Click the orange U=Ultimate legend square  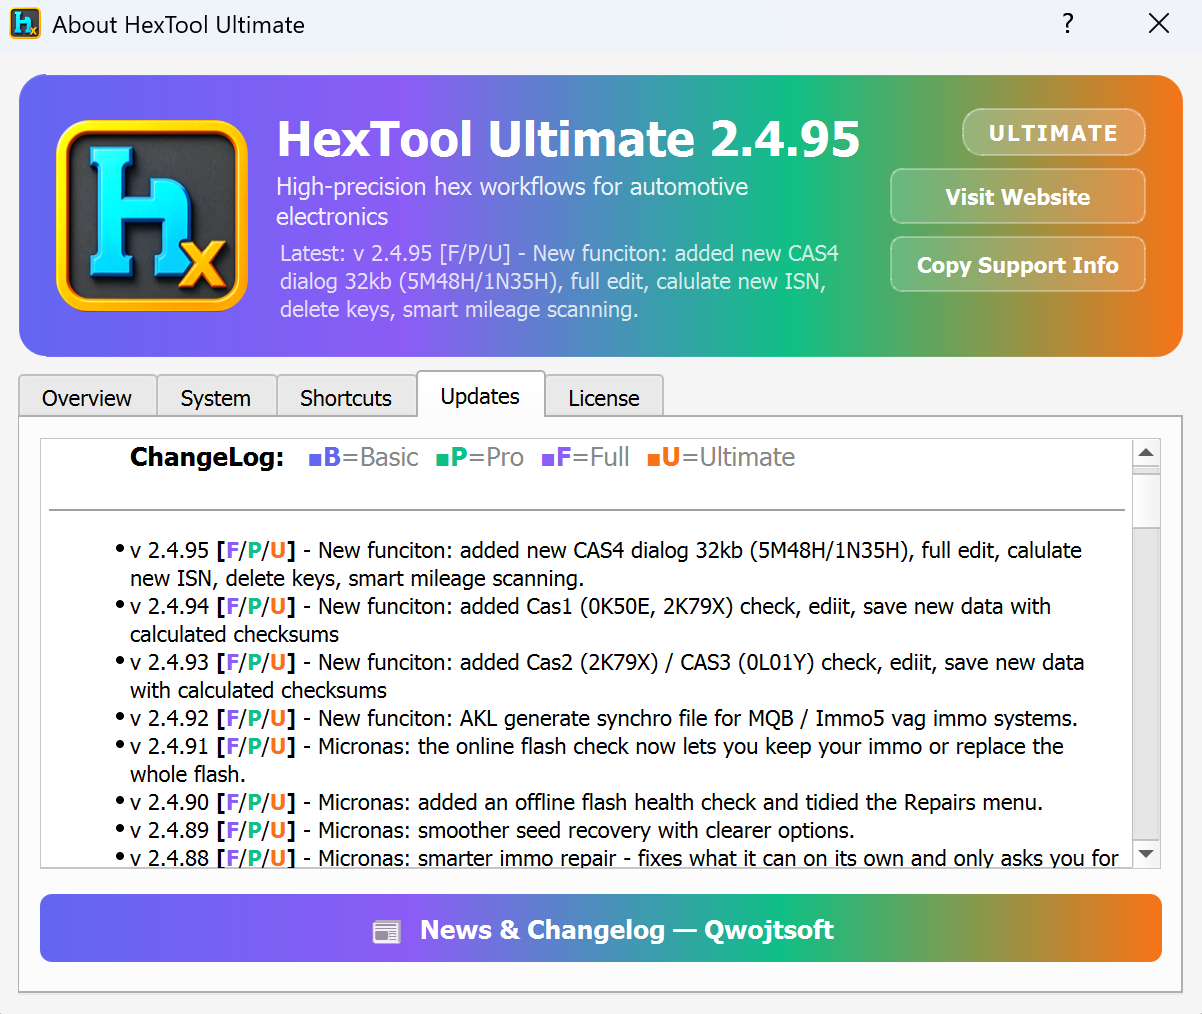pos(653,460)
